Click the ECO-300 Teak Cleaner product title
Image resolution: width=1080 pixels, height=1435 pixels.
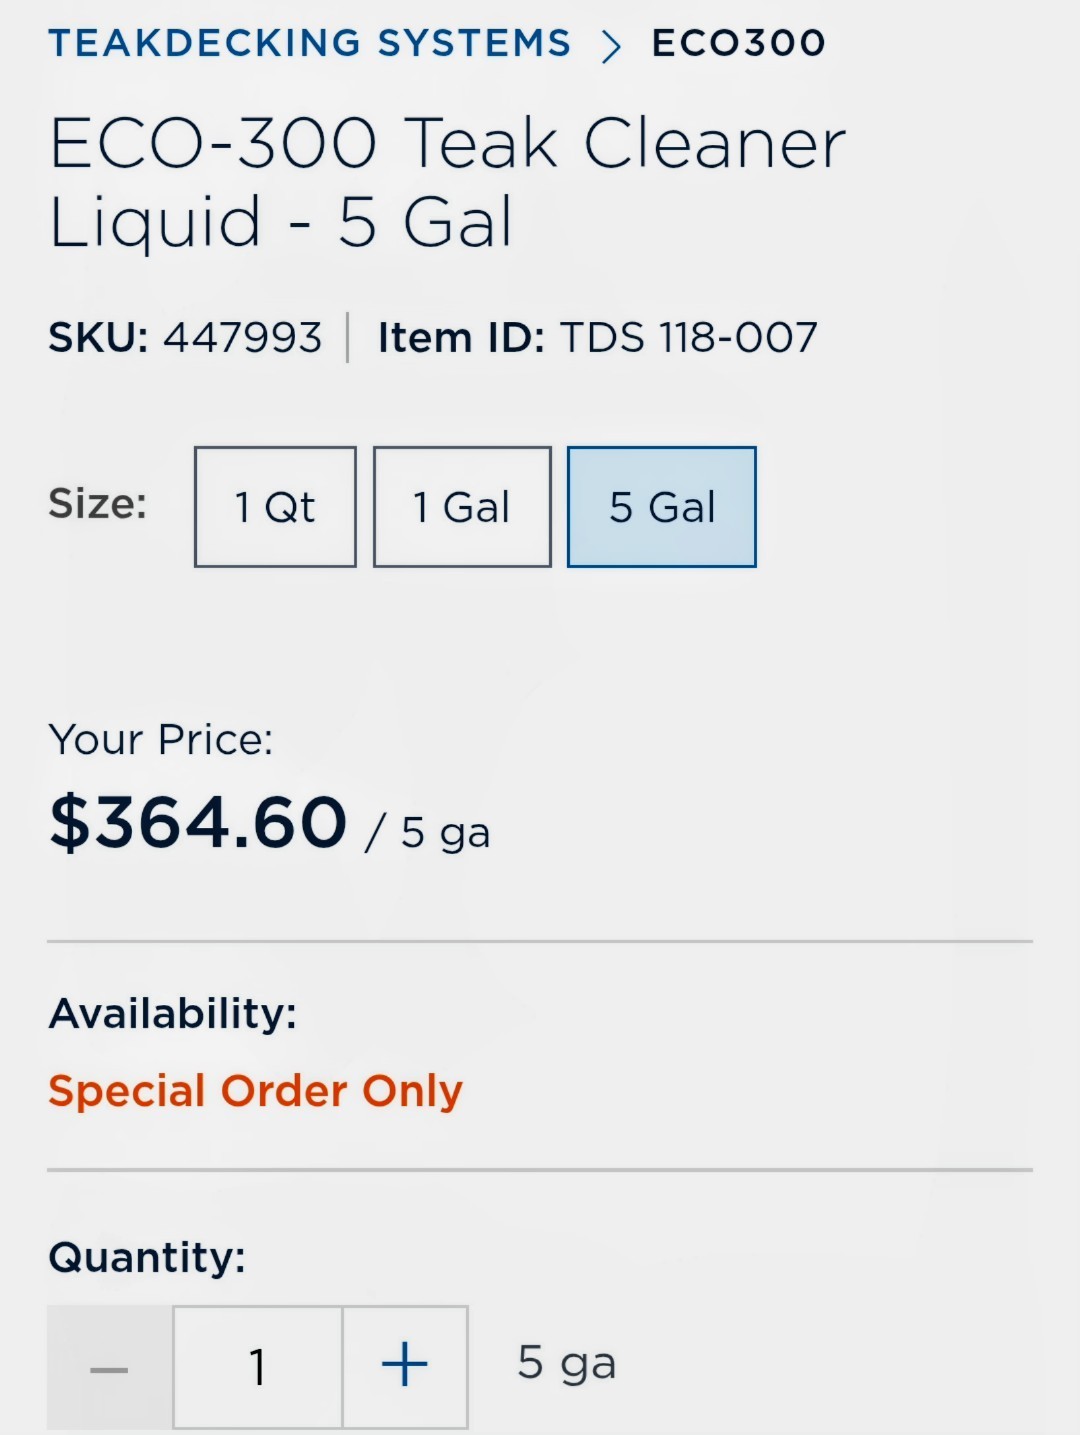tap(448, 182)
